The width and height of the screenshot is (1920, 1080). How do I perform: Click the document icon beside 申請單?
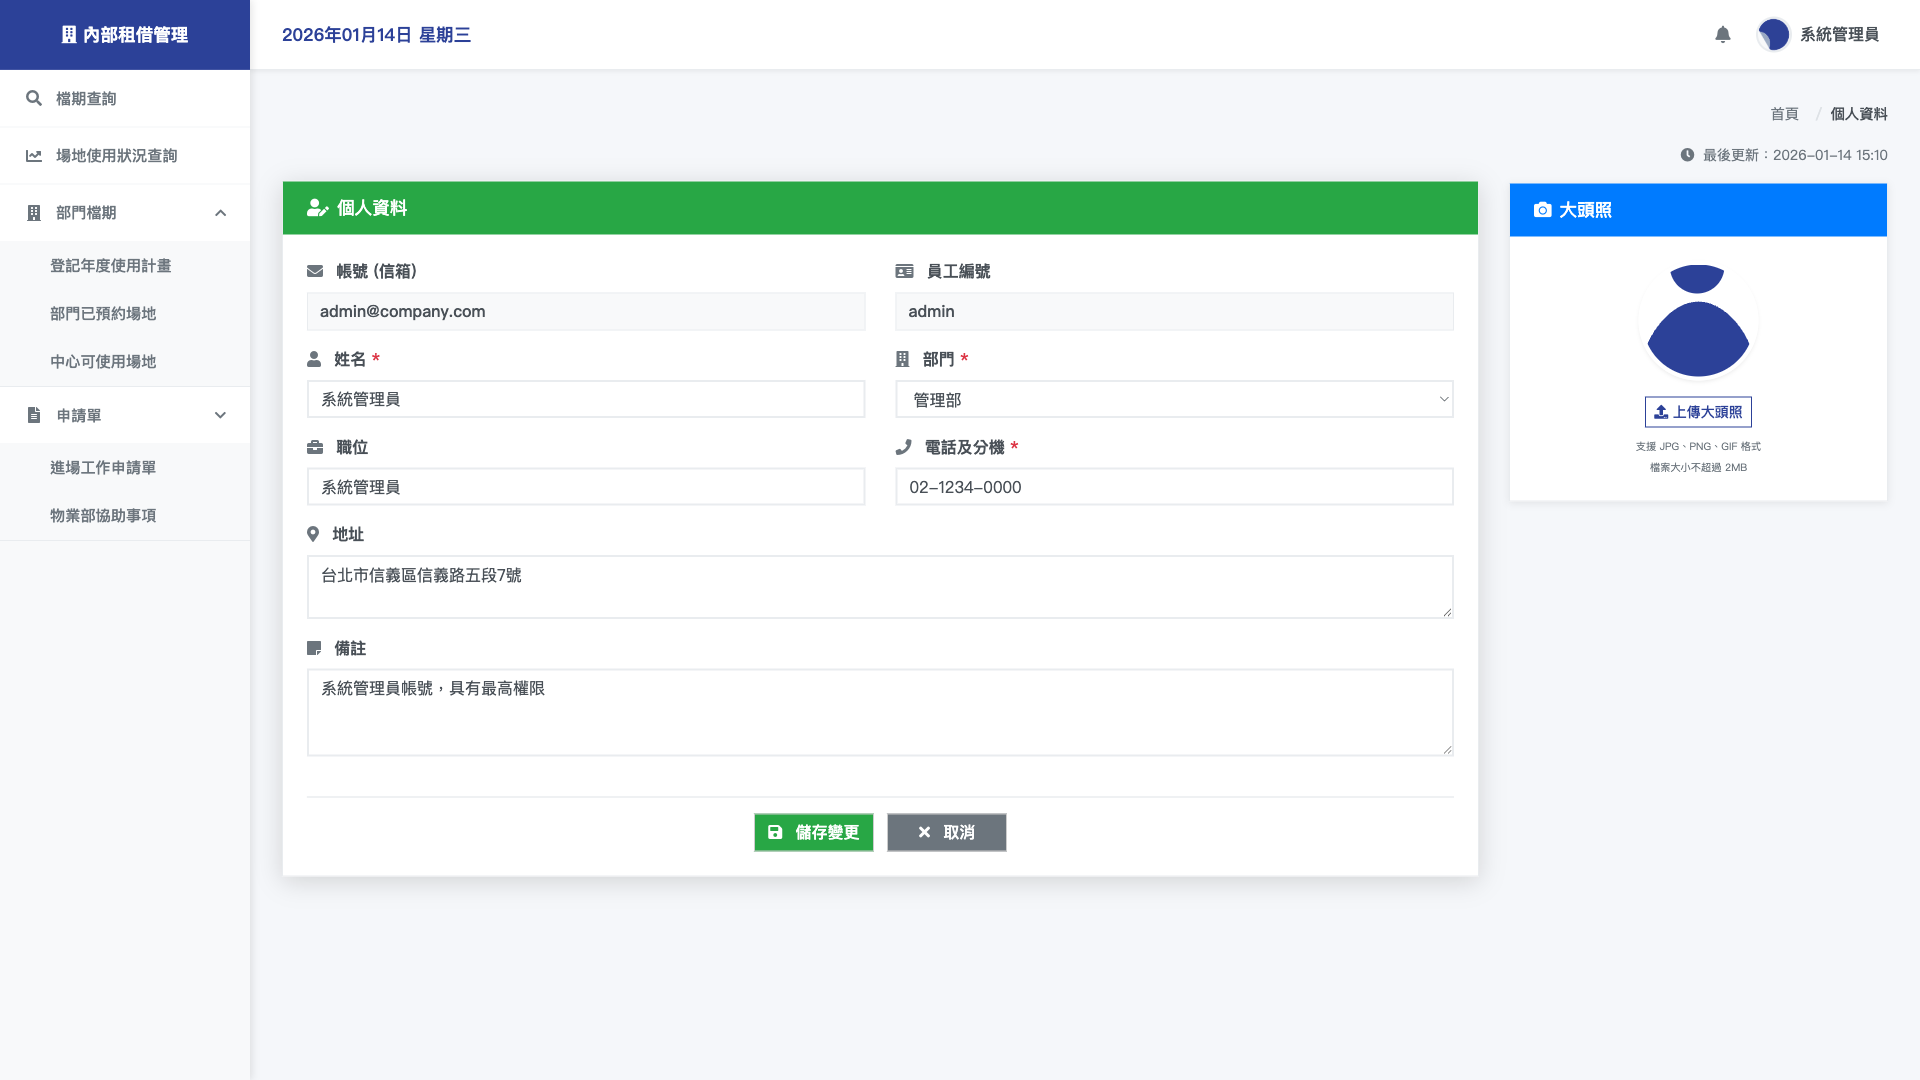tap(34, 415)
